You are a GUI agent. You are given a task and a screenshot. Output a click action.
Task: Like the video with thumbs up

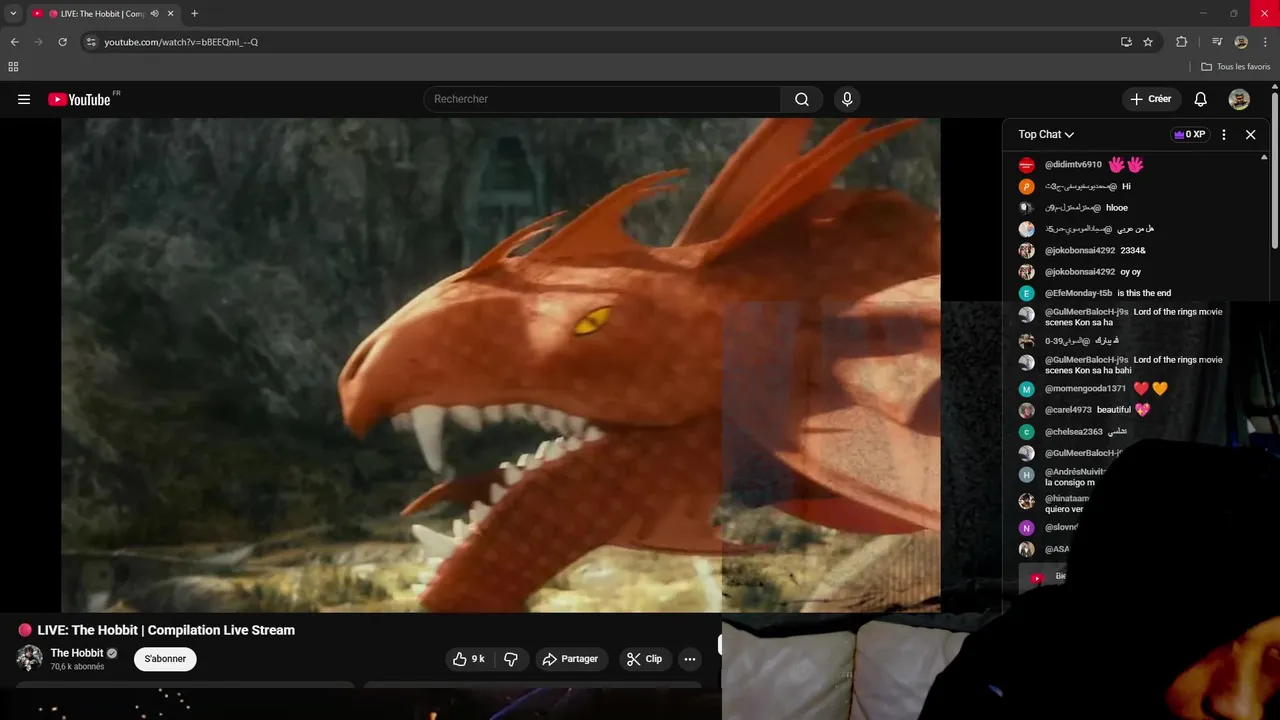pos(469,659)
